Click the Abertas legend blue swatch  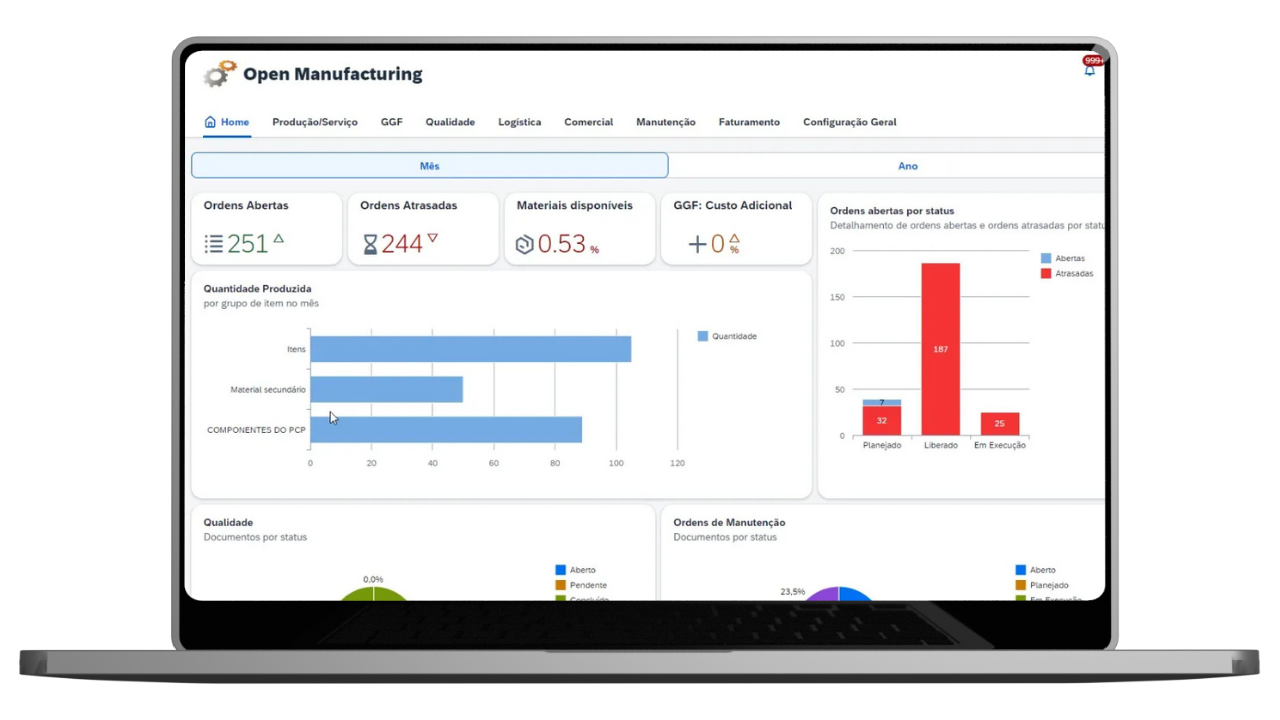click(1046, 258)
